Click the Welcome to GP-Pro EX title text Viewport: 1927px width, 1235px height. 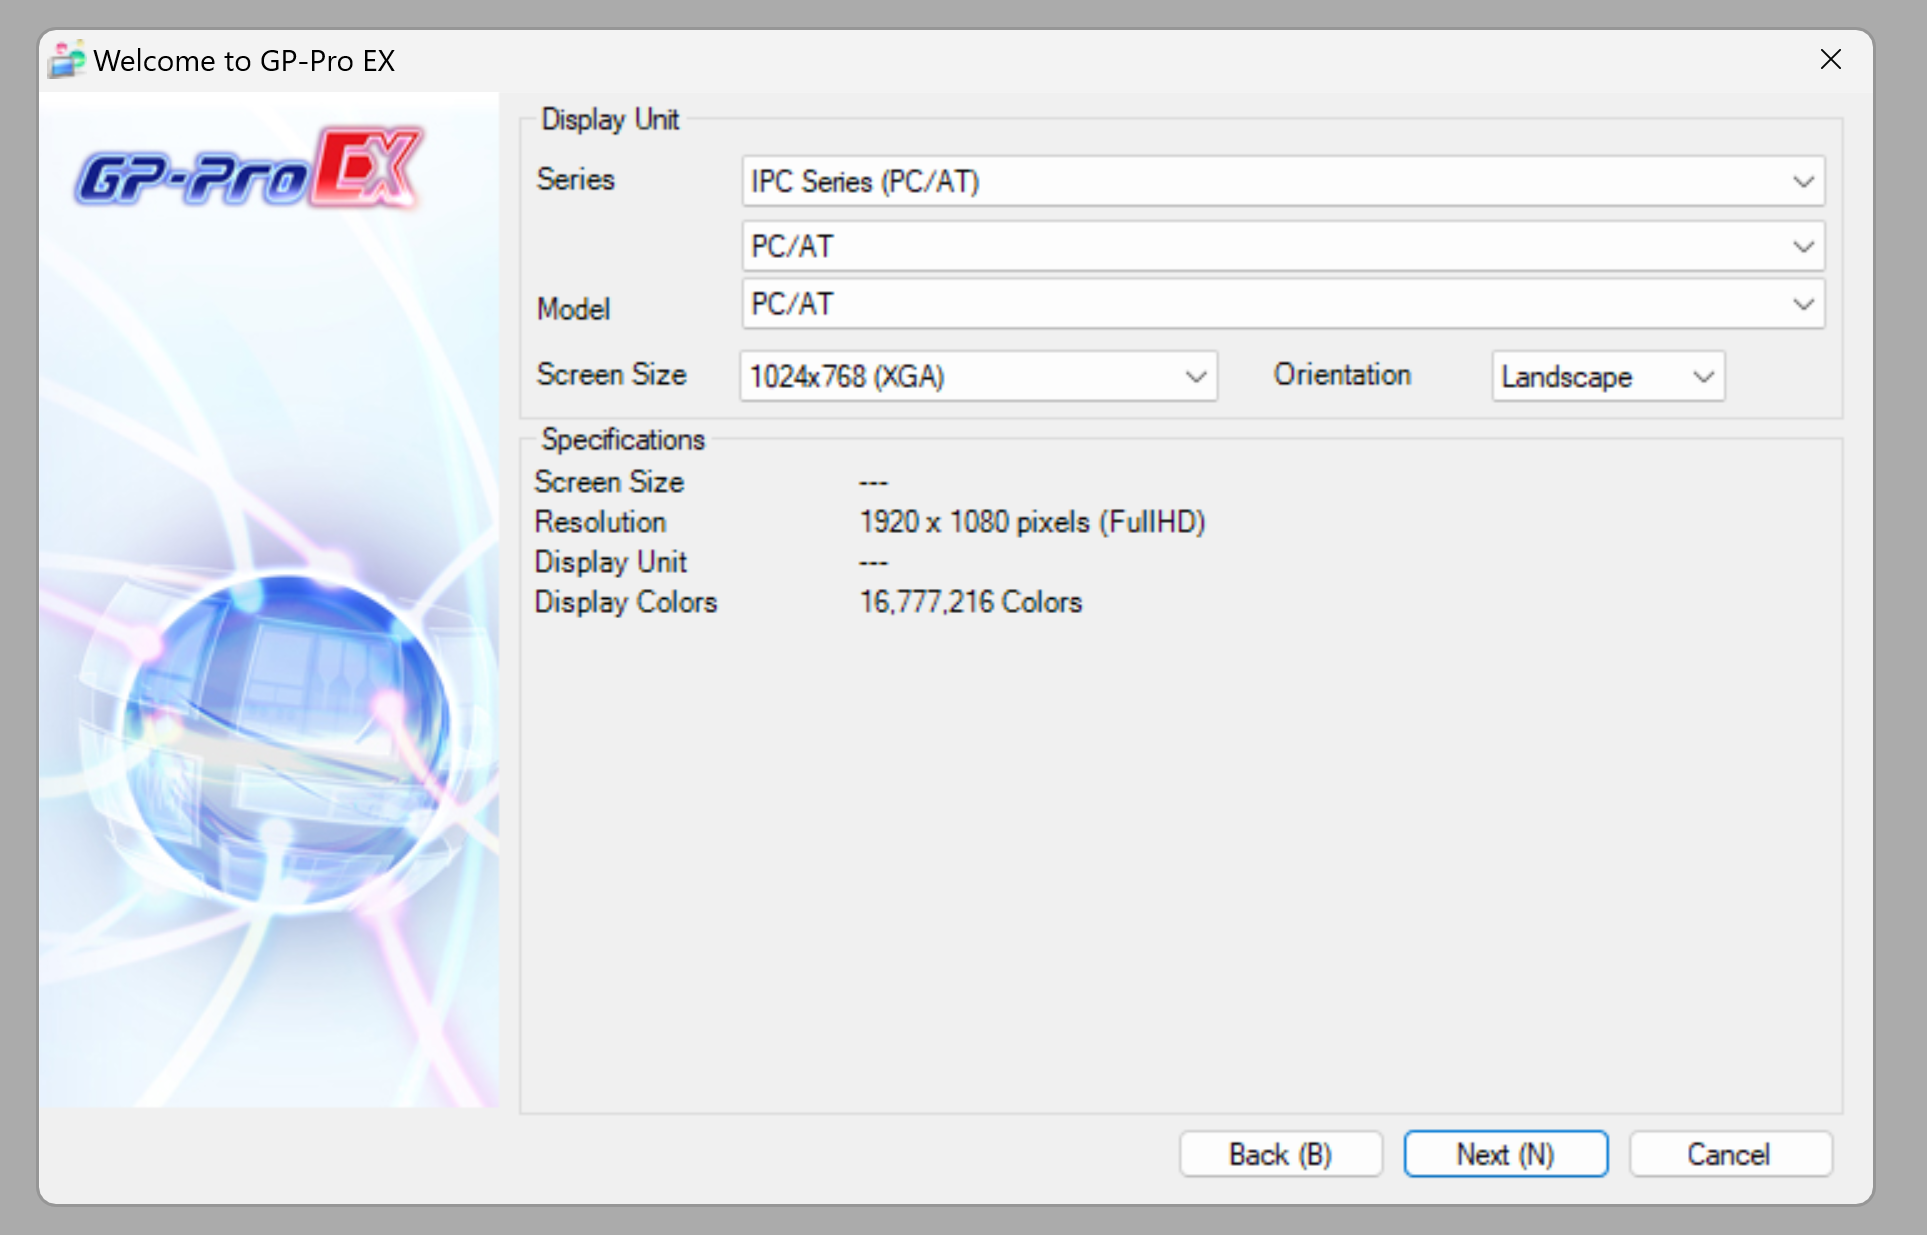(x=244, y=61)
